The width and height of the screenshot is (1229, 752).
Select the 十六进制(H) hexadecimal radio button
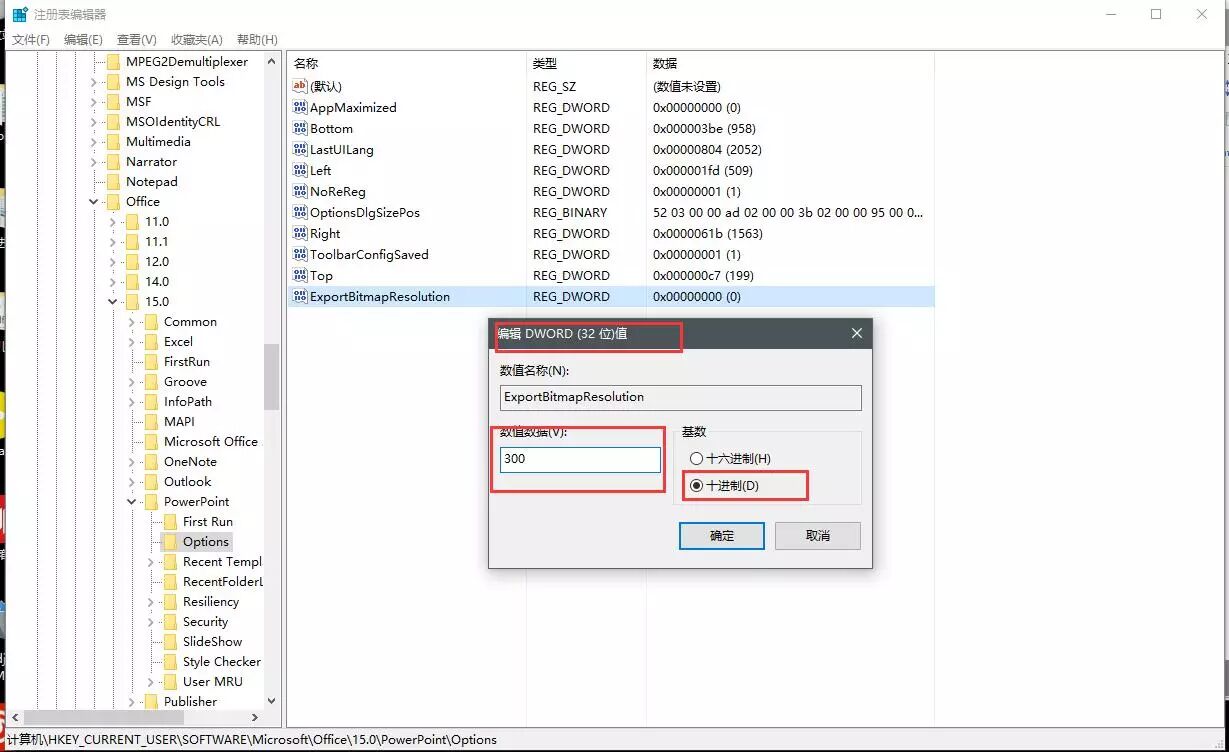click(x=697, y=458)
